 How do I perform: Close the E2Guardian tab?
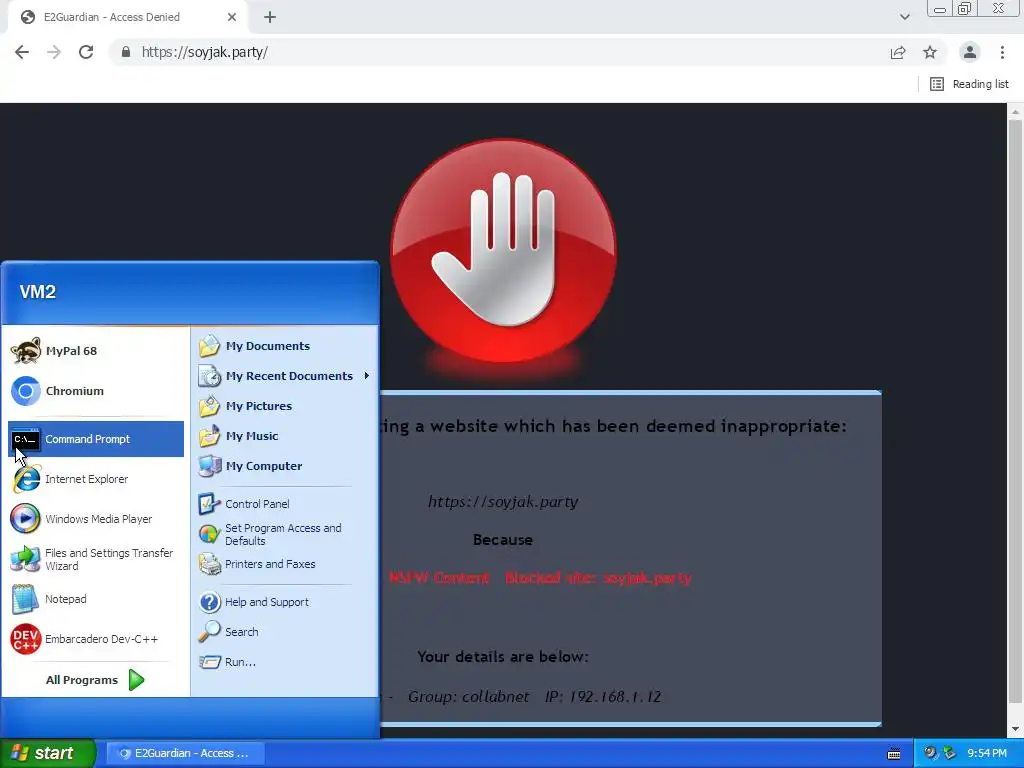coord(232,17)
